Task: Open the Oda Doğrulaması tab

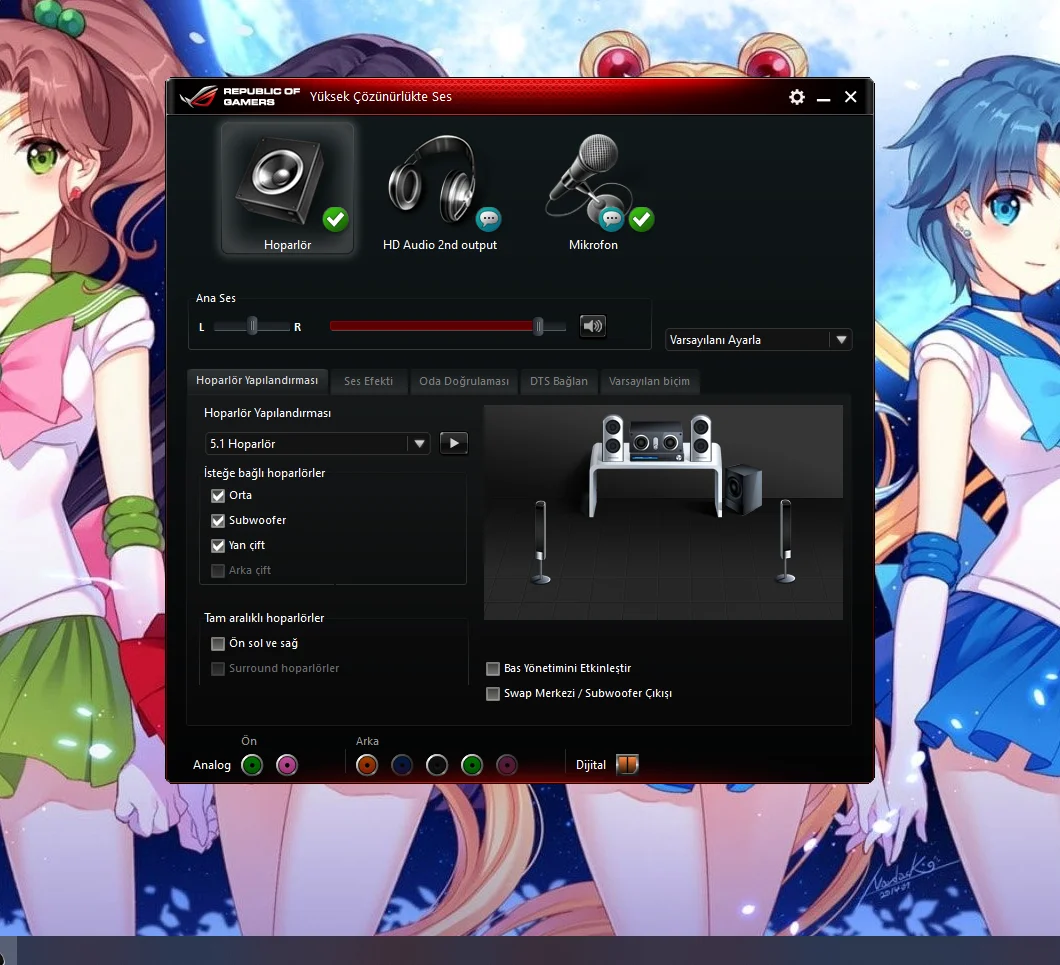Action: [464, 381]
